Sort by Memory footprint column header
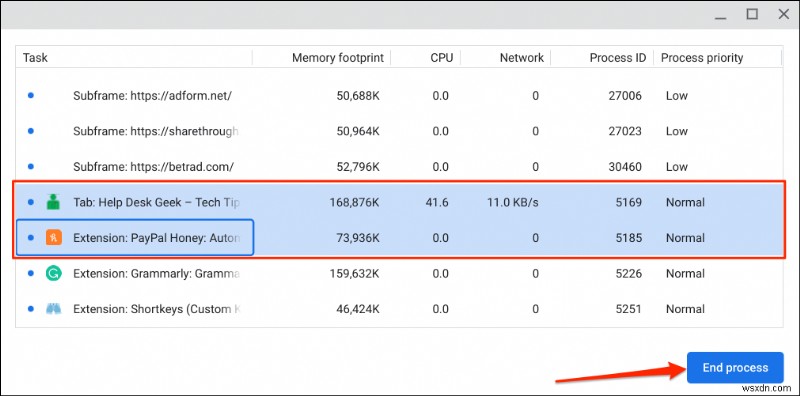Screen dimensions: 800x396 click(x=338, y=58)
